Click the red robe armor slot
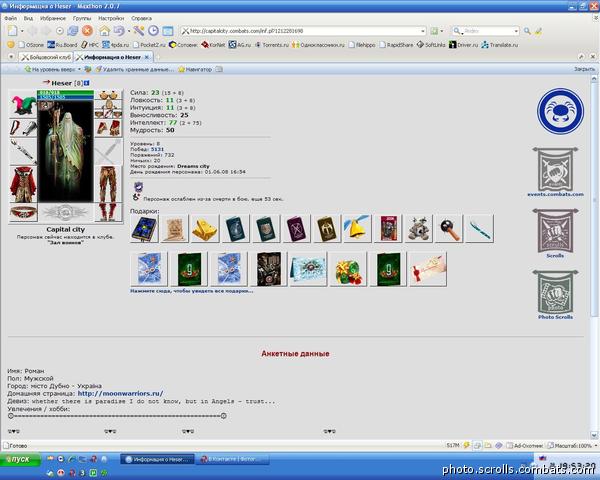 pos(23,184)
